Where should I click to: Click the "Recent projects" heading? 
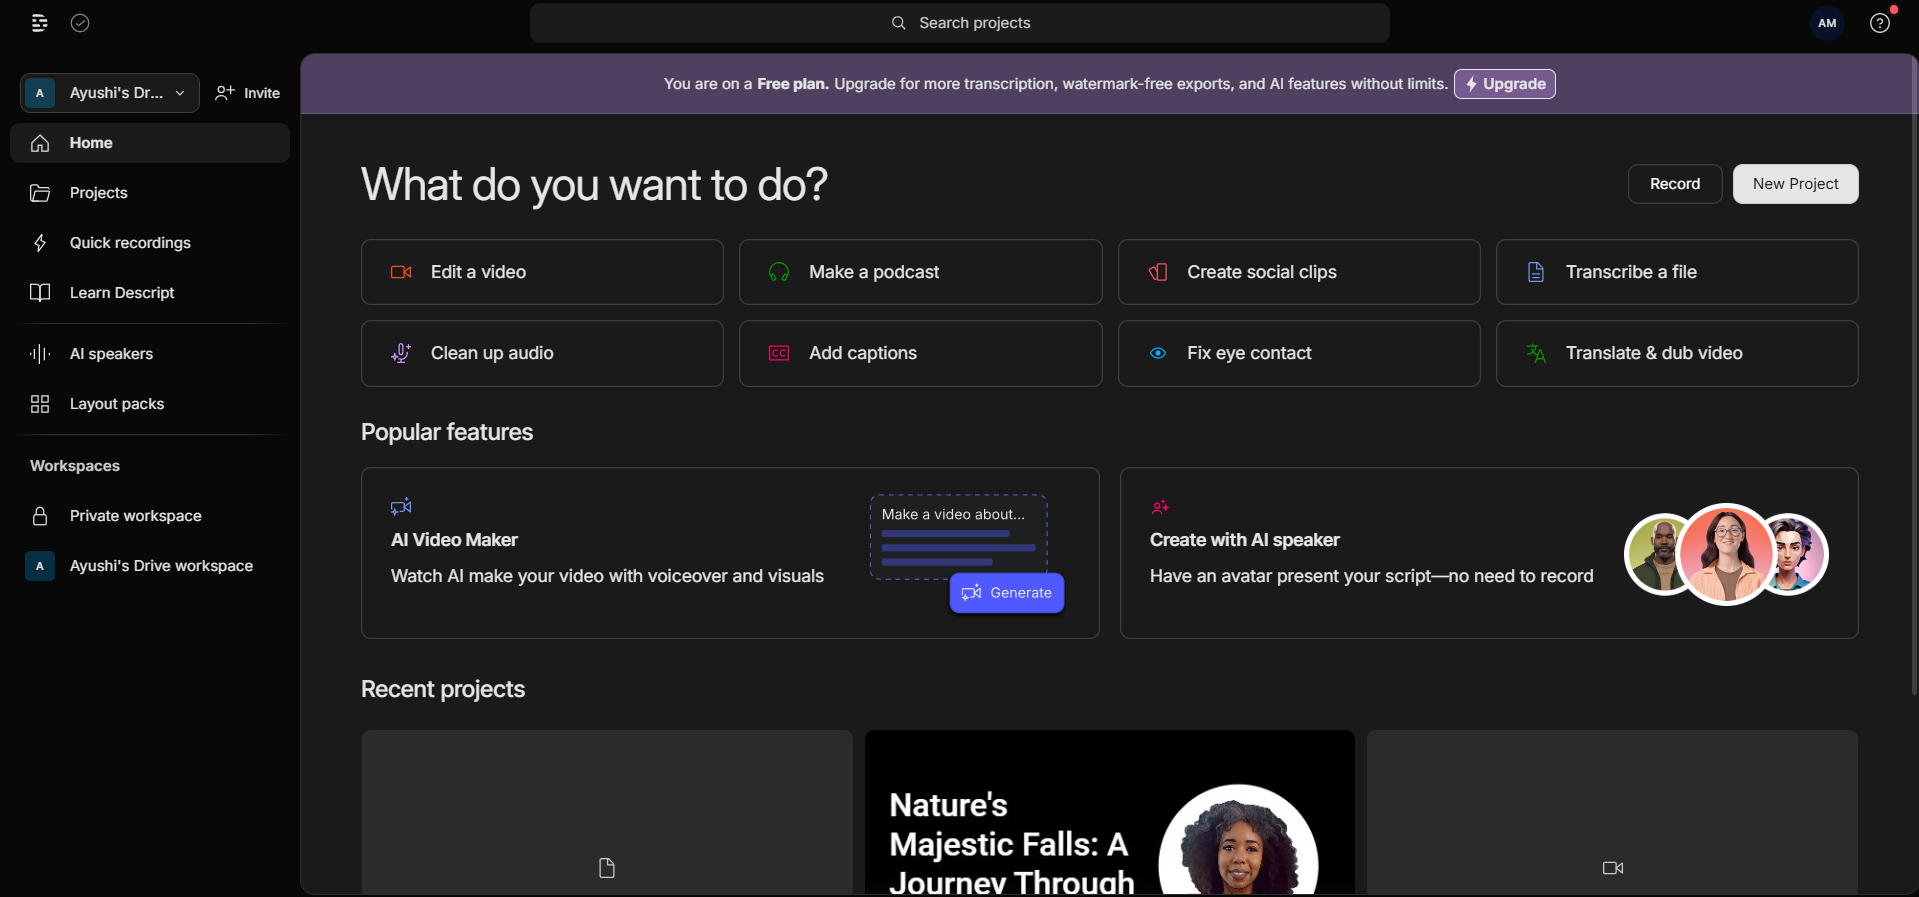click(x=443, y=689)
